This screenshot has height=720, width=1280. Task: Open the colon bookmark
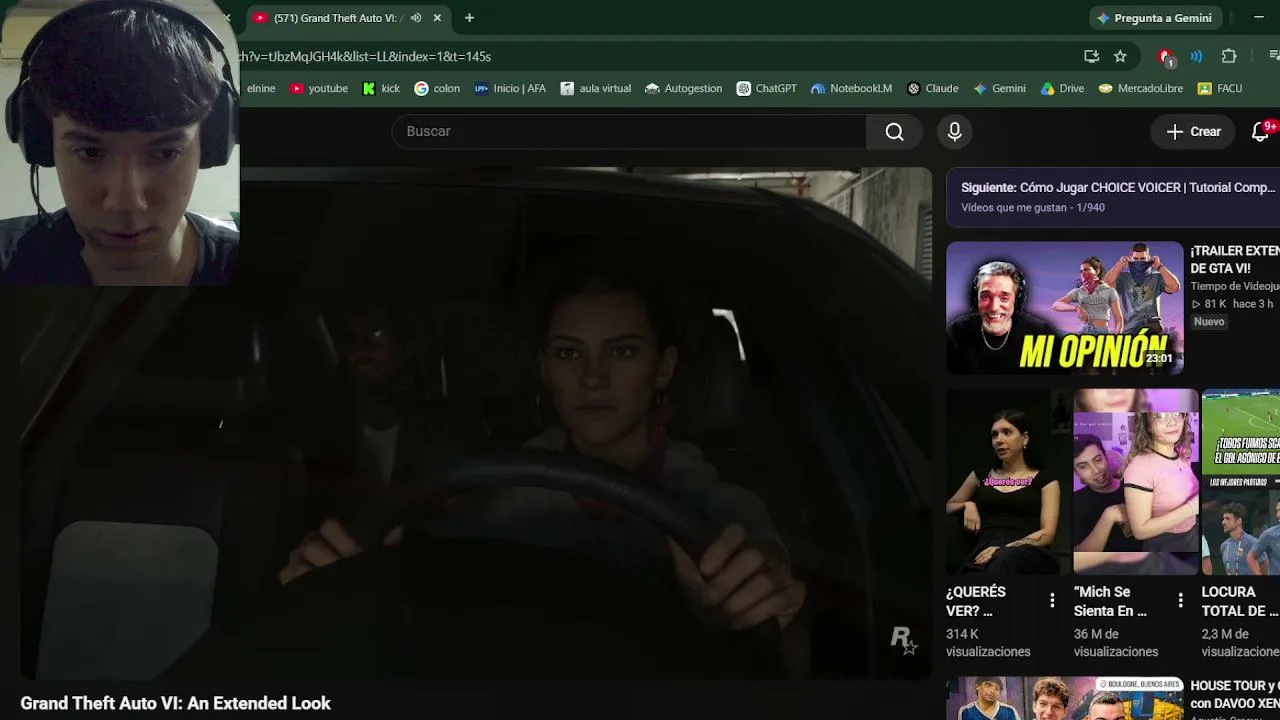point(437,88)
